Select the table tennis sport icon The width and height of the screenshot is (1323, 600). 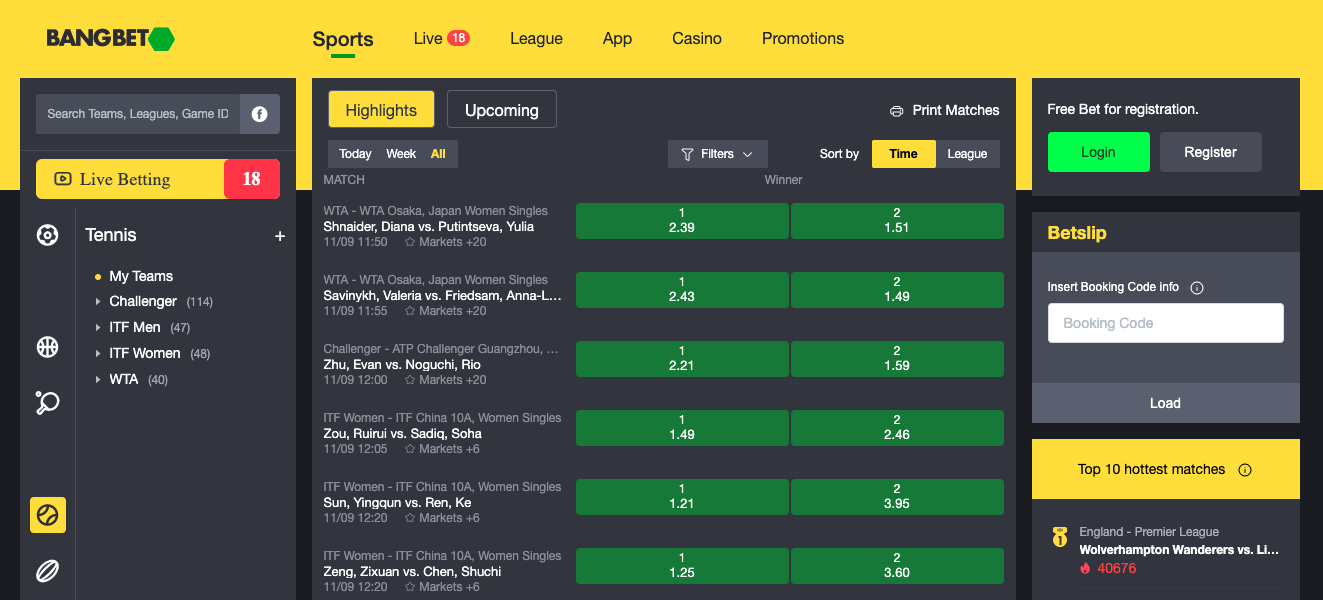[47, 402]
